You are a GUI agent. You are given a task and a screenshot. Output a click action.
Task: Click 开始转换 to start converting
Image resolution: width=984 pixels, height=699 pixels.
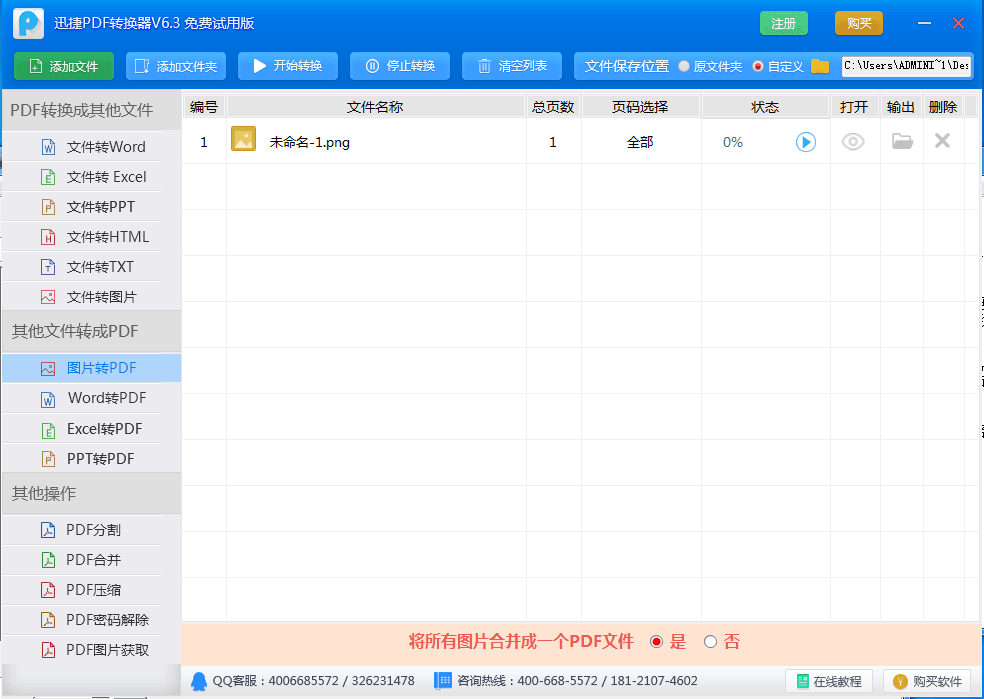288,66
